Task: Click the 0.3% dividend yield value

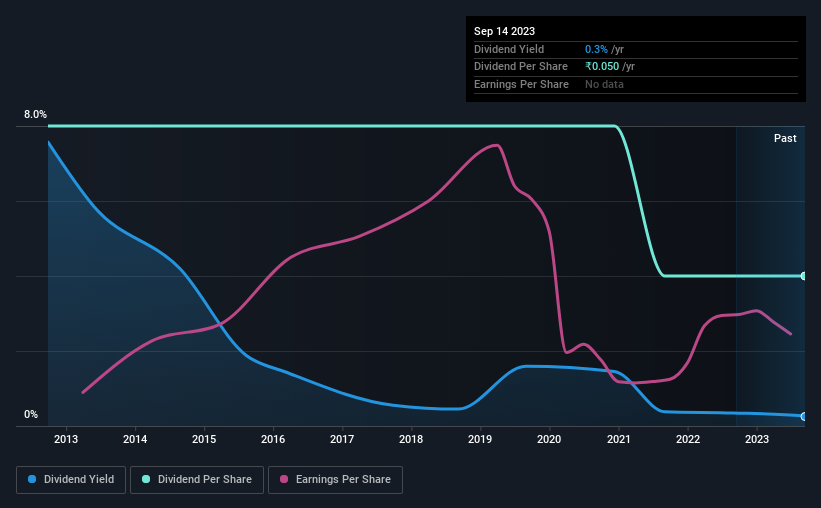Action: pos(596,49)
